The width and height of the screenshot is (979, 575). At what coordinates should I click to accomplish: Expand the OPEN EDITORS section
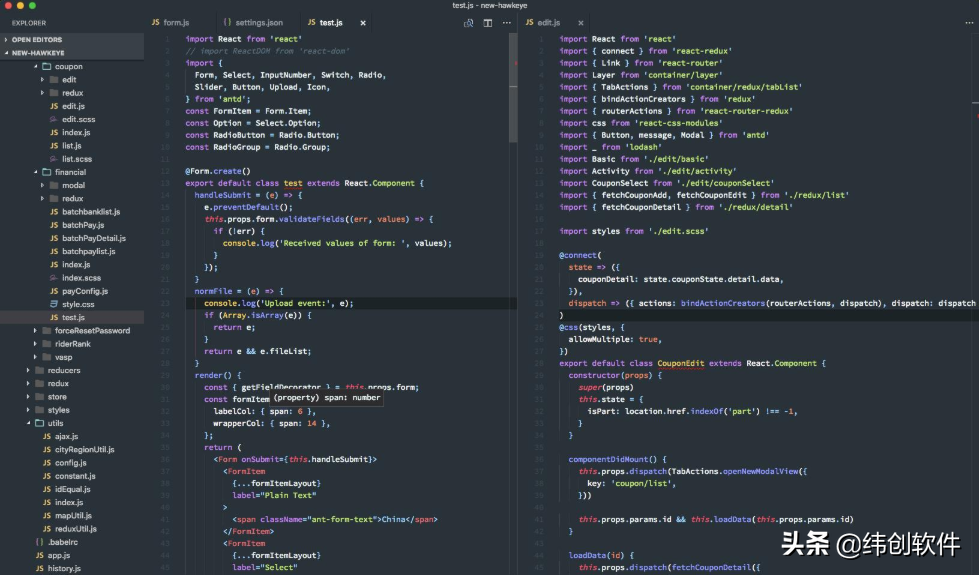tap(7, 40)
